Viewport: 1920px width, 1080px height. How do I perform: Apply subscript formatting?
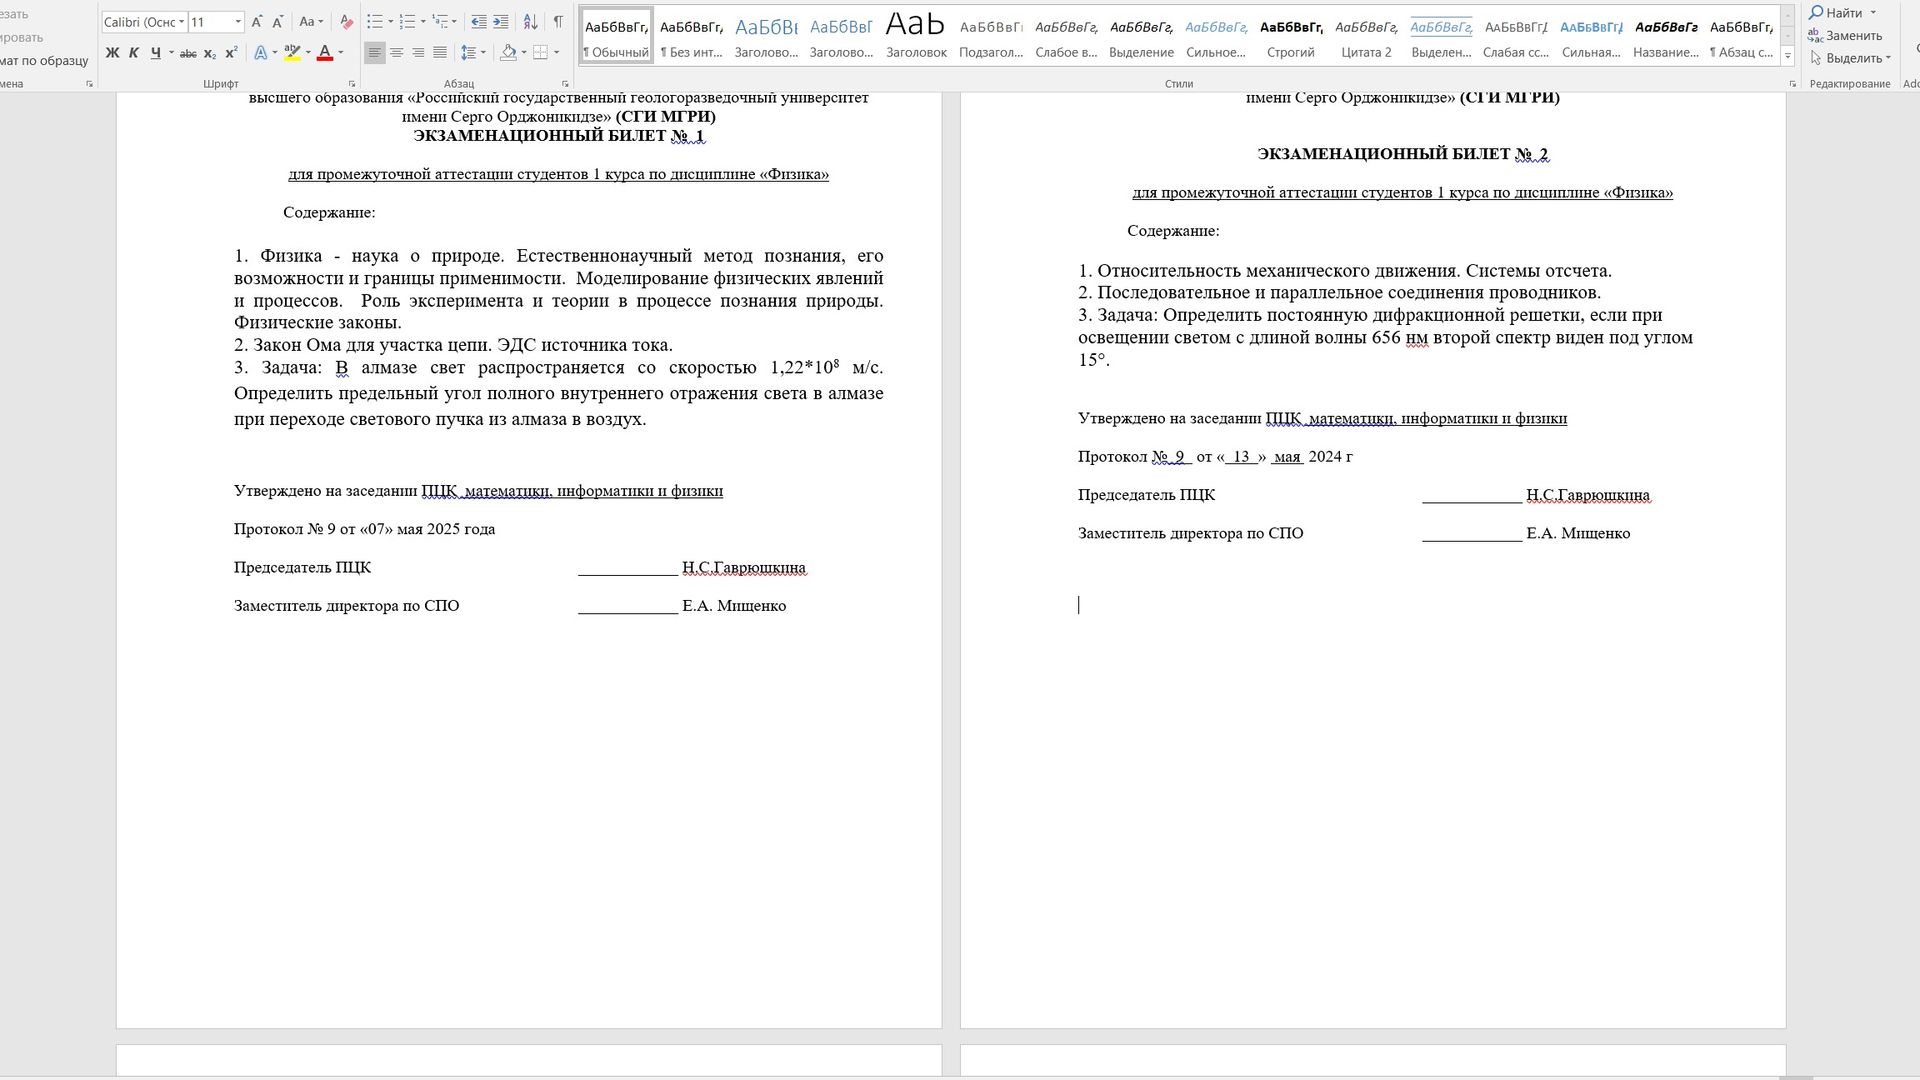(210, 53)
